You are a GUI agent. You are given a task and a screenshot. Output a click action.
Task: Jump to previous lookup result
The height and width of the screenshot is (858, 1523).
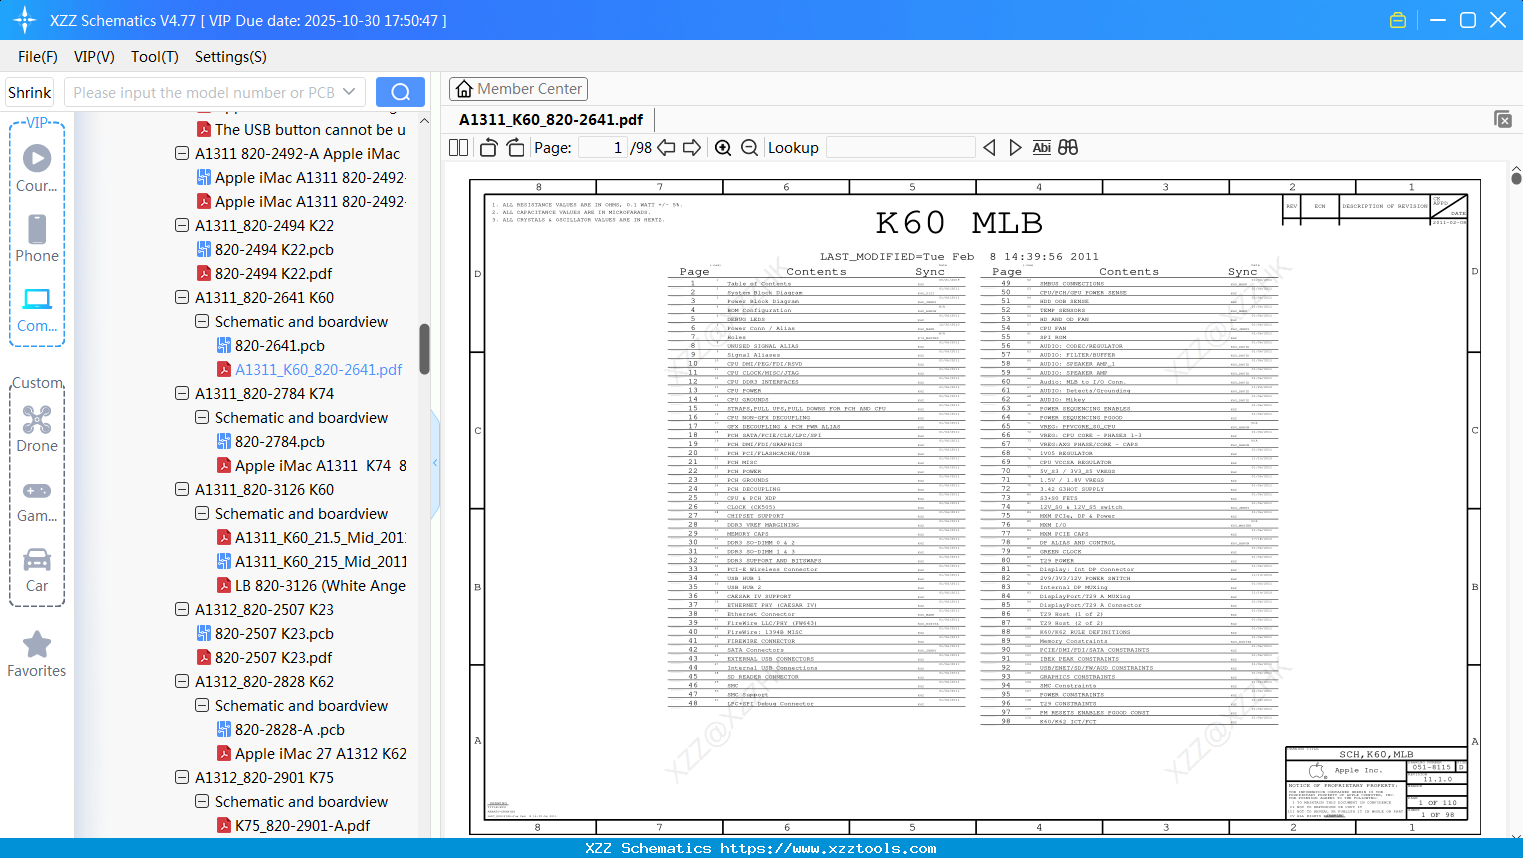coord(989,148)
